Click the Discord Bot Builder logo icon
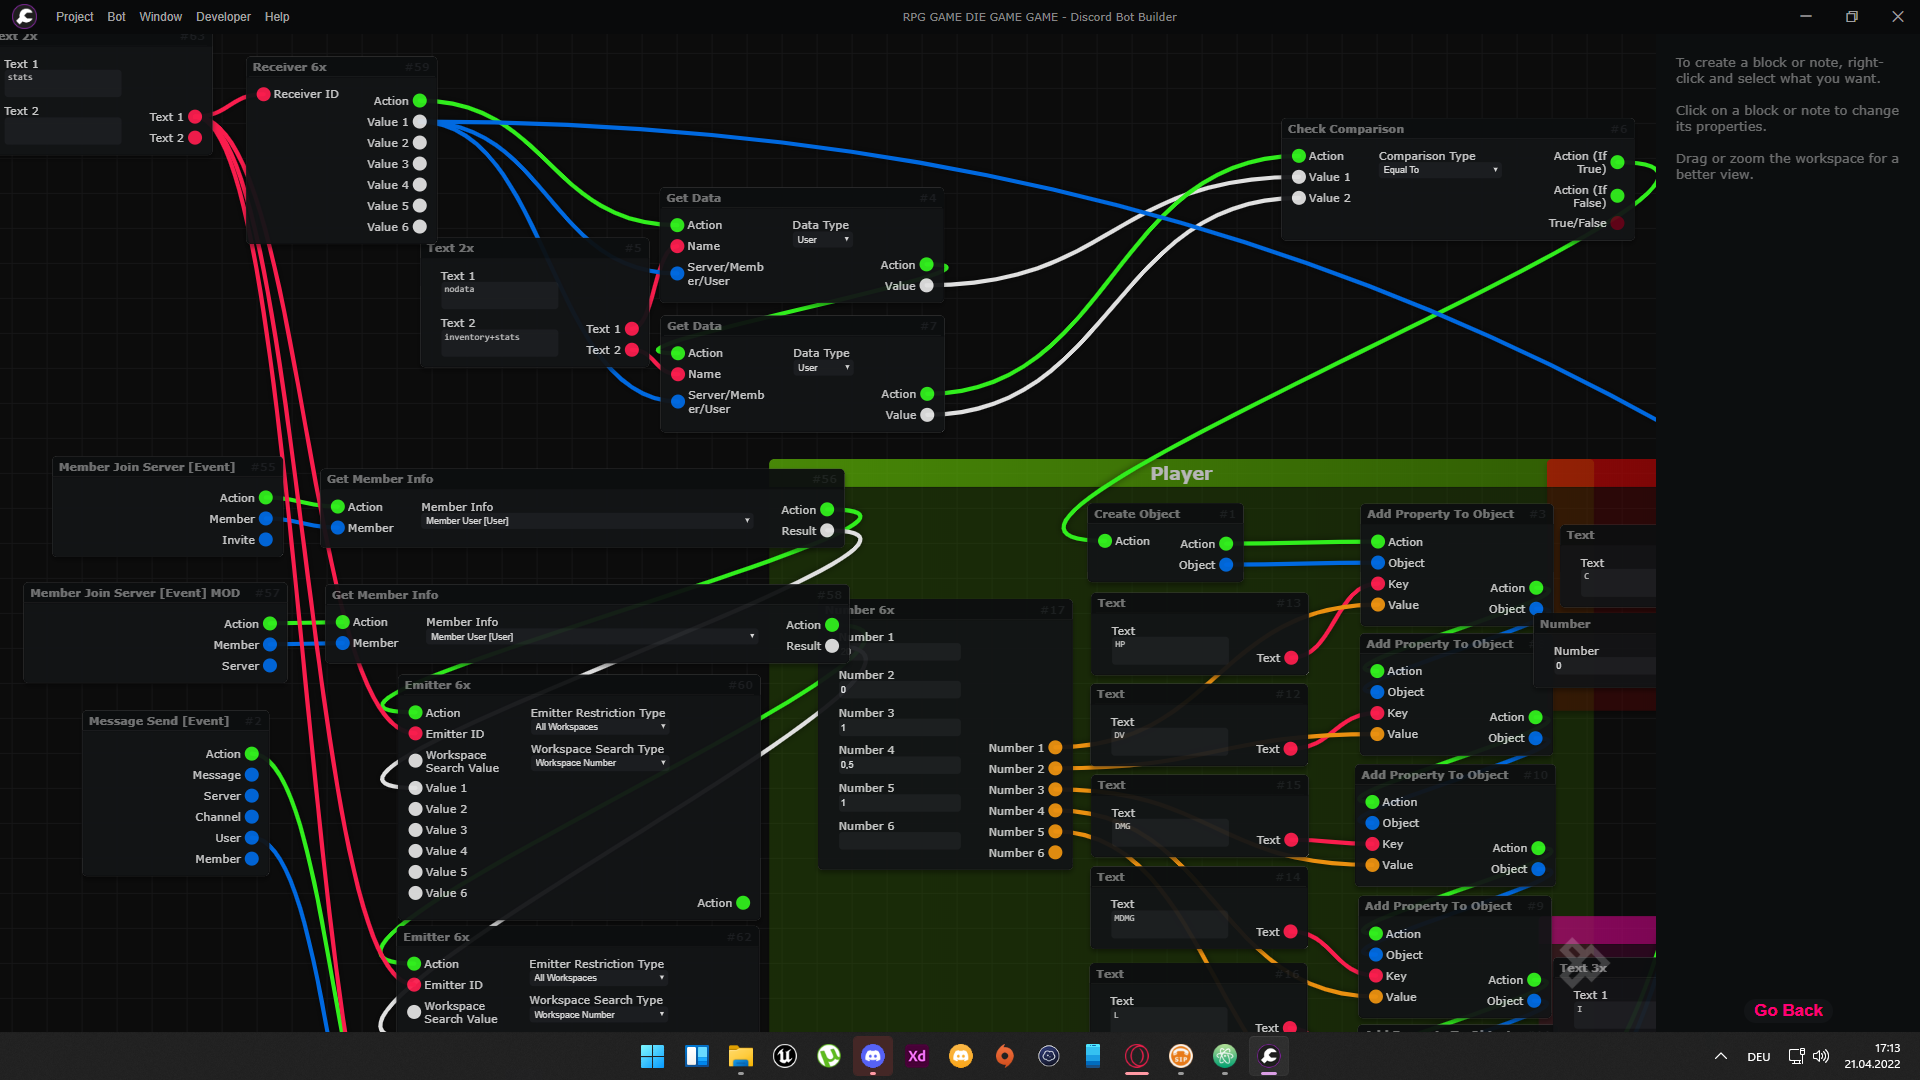This screenshot has width=1920, height=1080. tap(25, 16)
